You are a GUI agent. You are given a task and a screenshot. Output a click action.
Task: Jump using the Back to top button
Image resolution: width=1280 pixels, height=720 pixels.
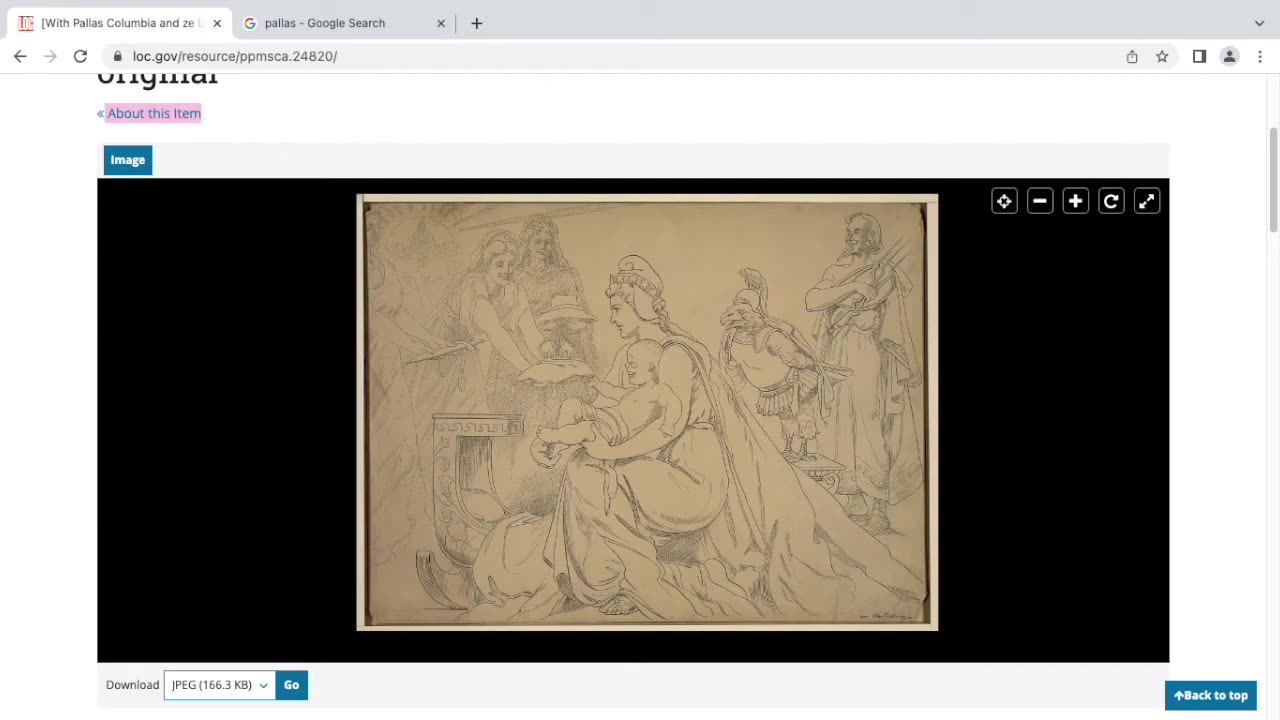click(x=1211, y=695)
